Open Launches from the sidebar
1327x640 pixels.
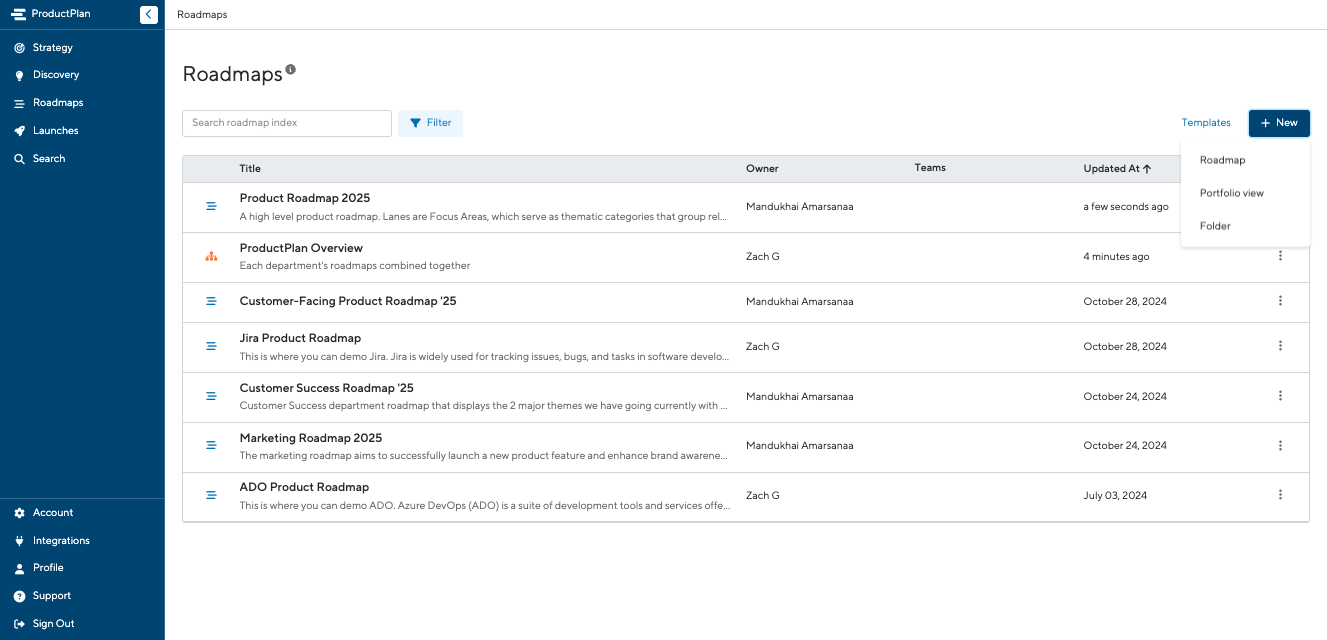coord(55,131)
